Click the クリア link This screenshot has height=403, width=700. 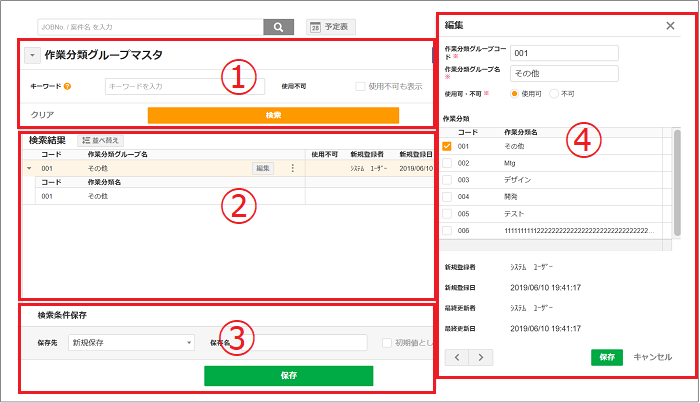(x=42, y=115)
